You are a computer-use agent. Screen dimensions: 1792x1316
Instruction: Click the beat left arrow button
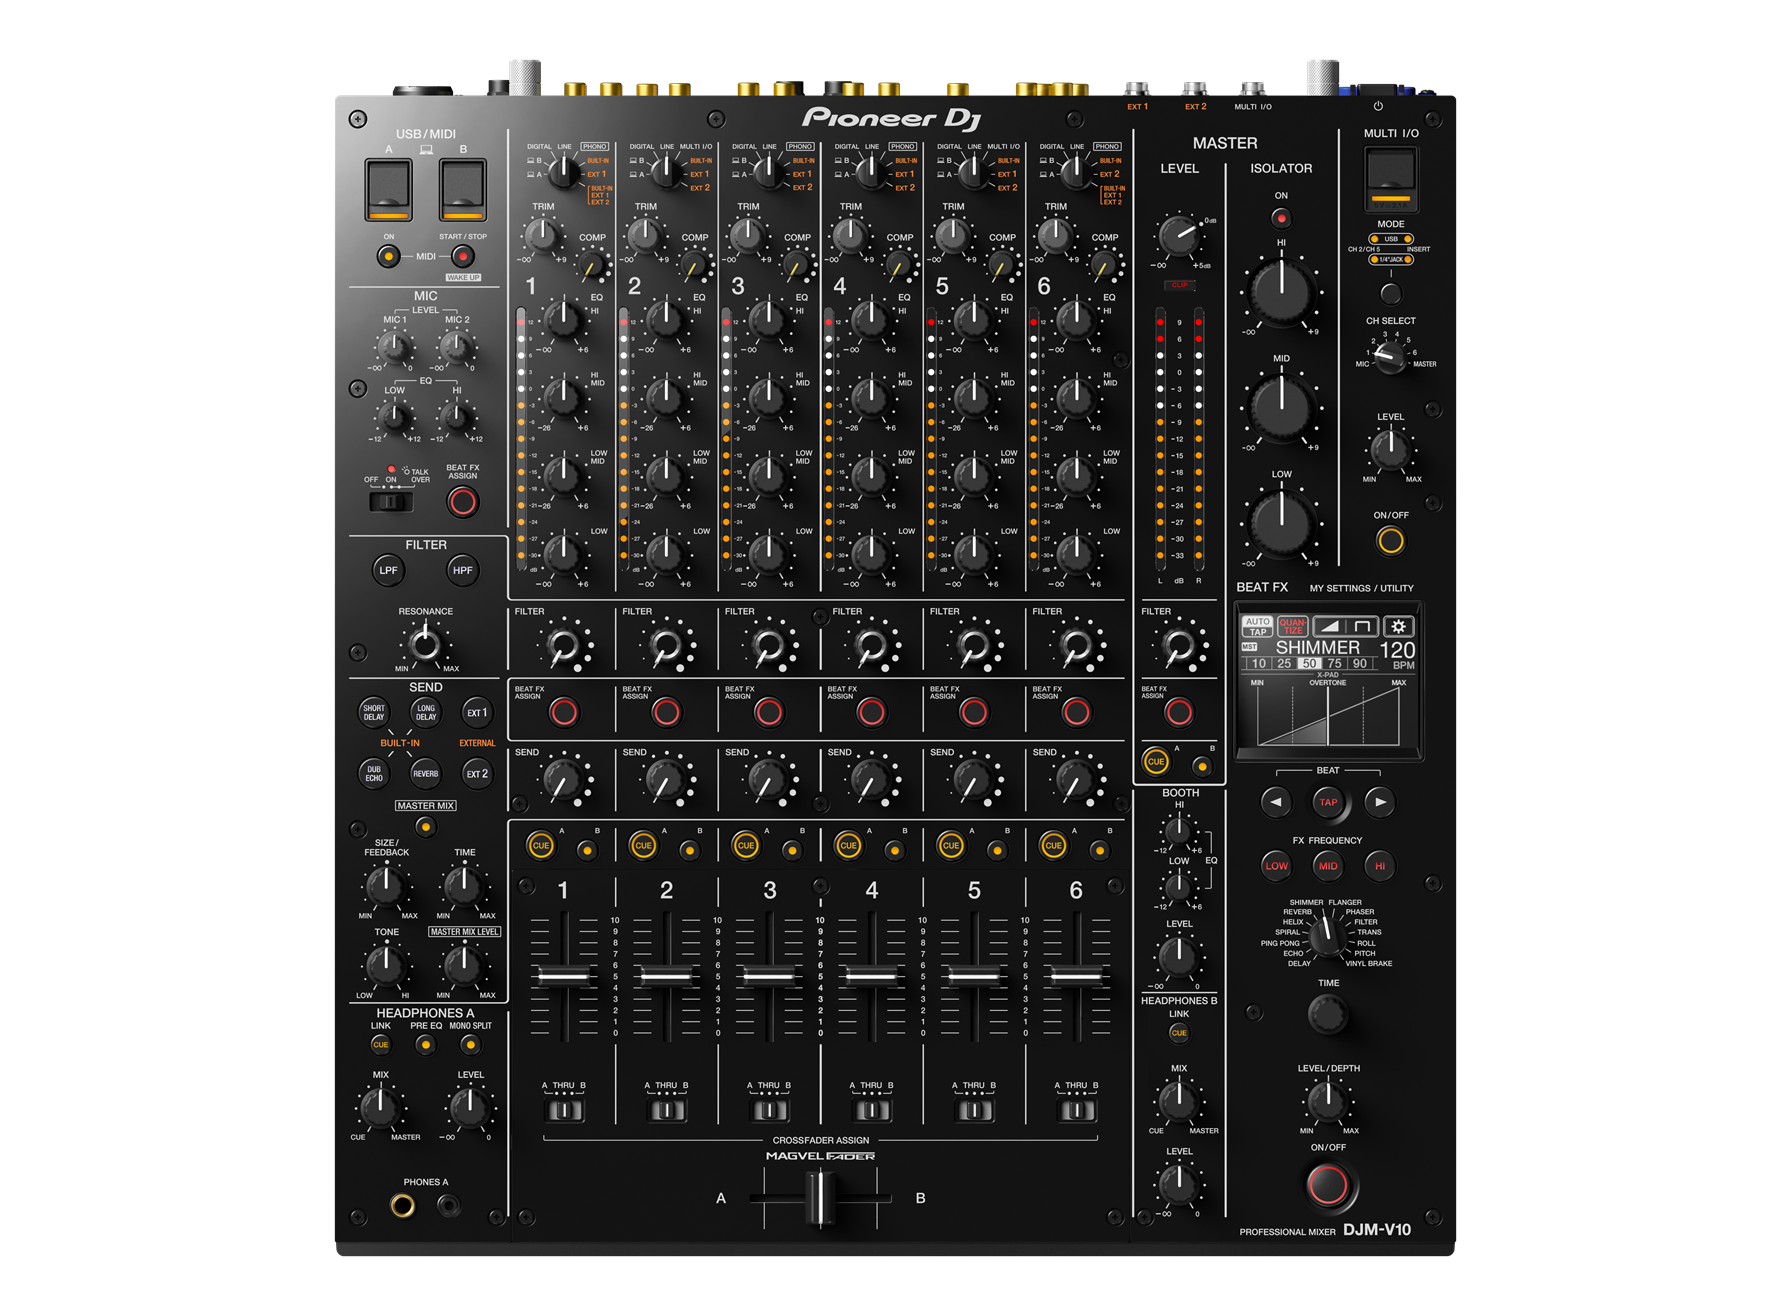pyautogui.click(x=1276, y=802)
